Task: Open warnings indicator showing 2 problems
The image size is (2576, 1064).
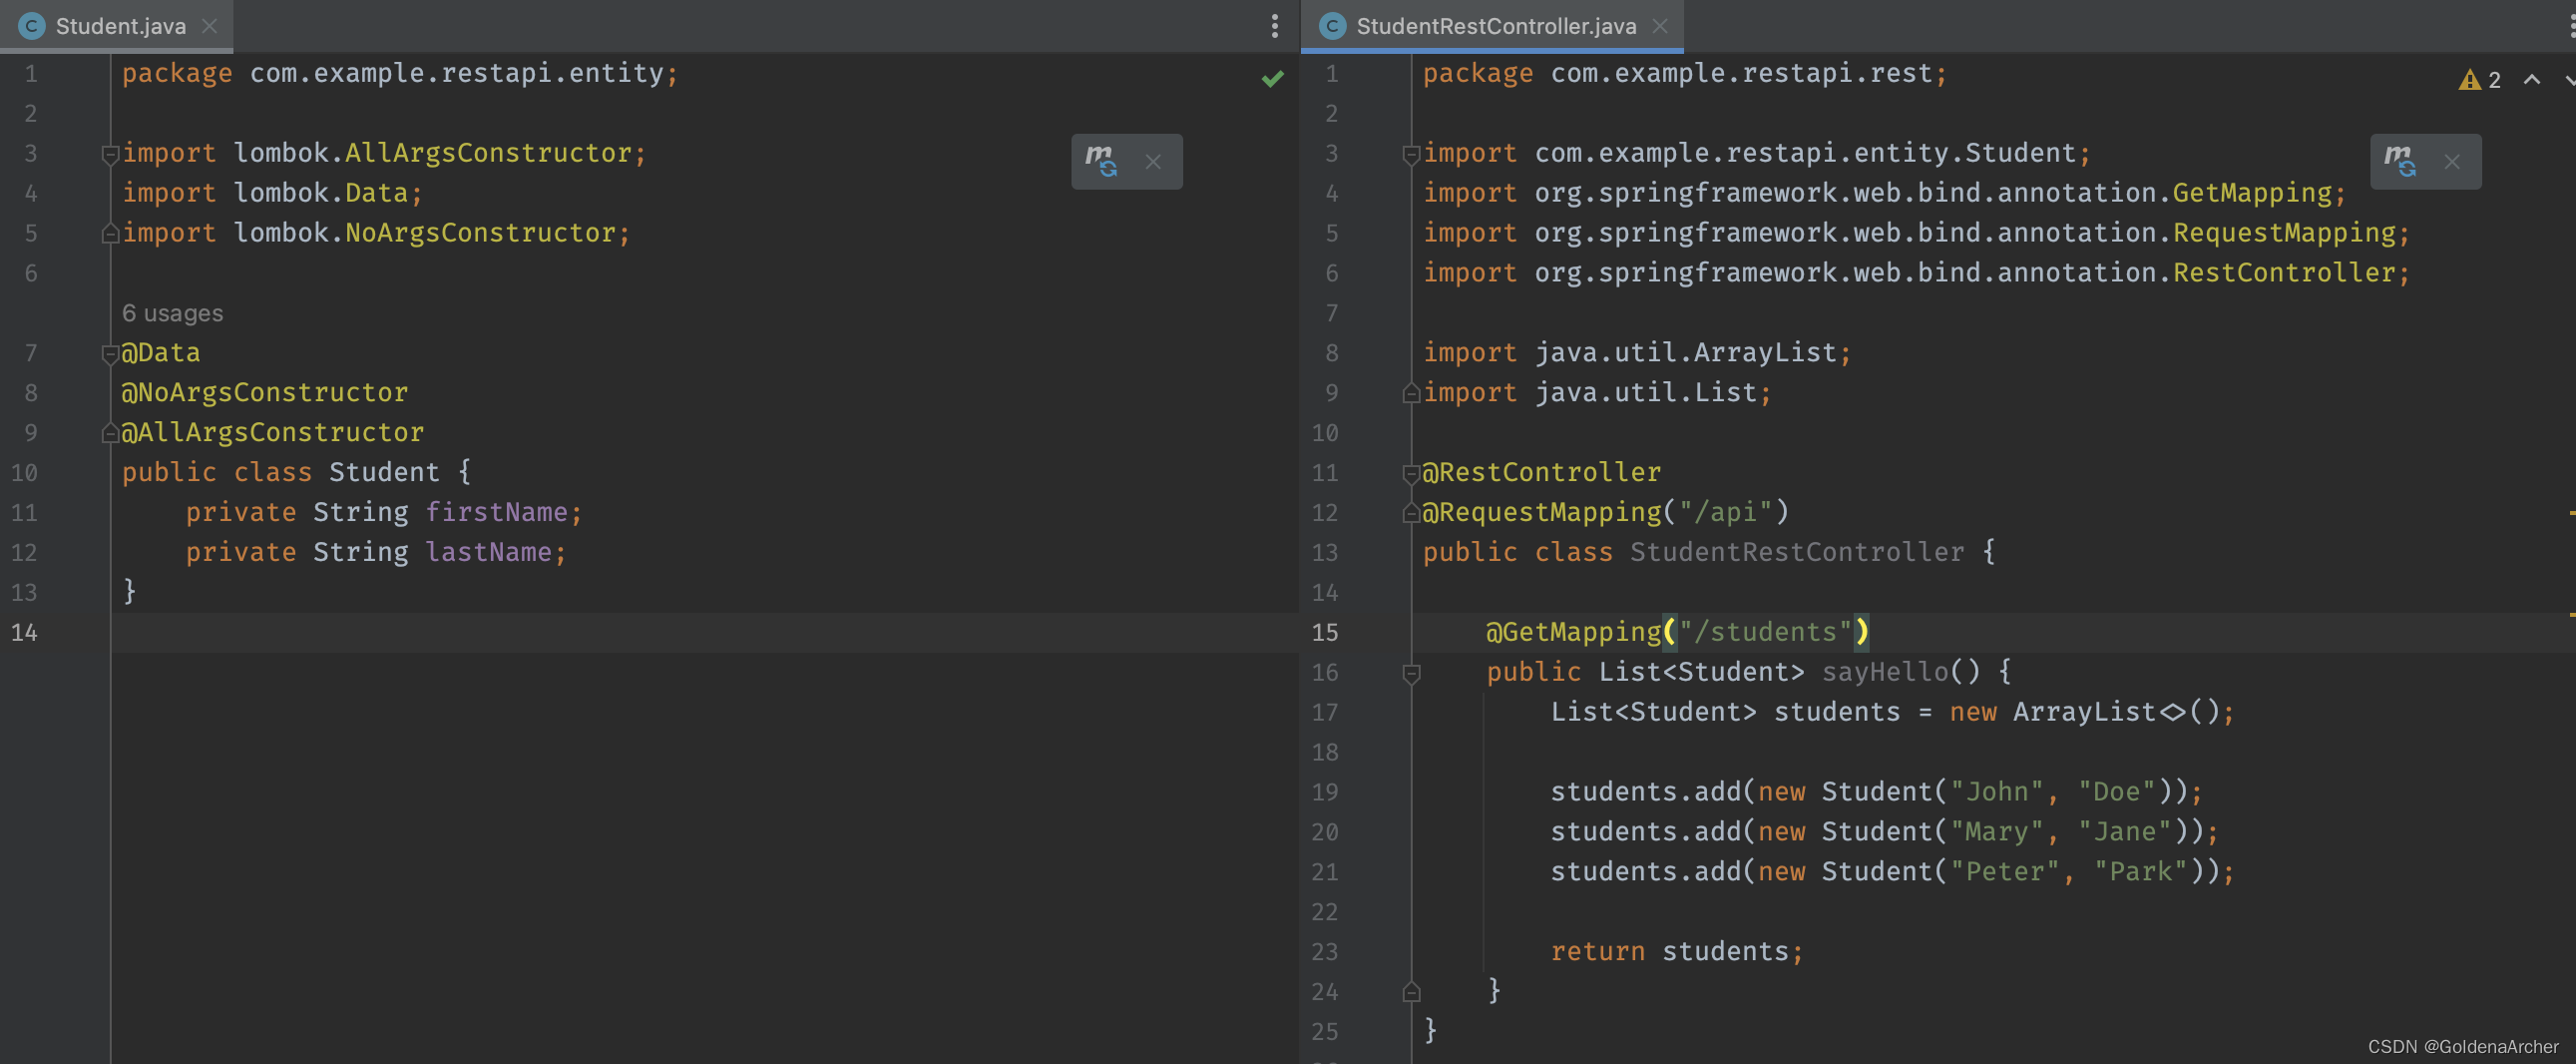Action: coord(2480,80)
